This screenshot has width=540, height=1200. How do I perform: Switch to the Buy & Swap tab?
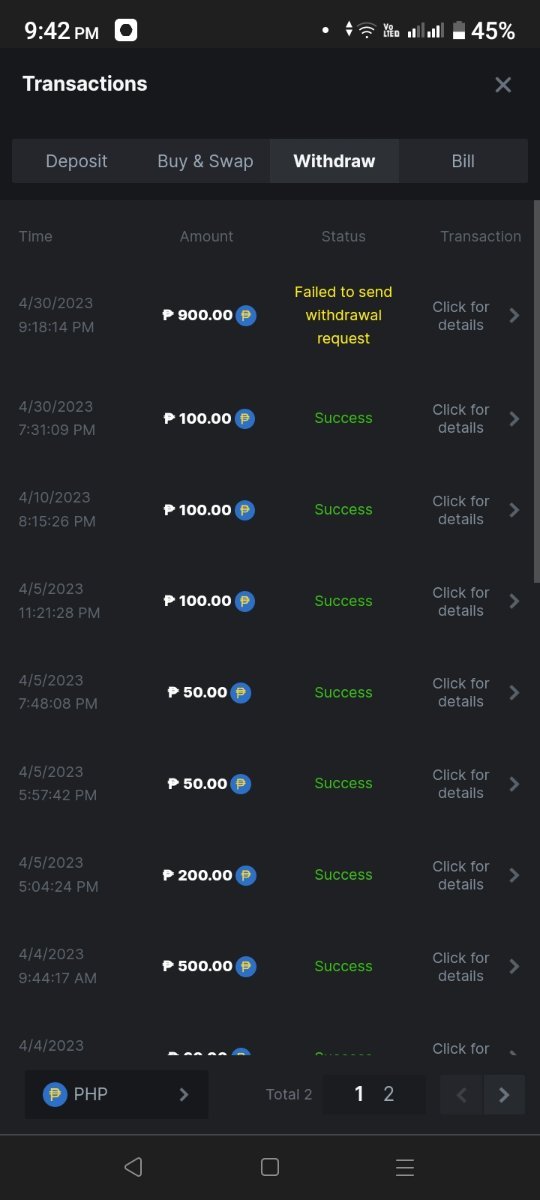click(205, 161)
